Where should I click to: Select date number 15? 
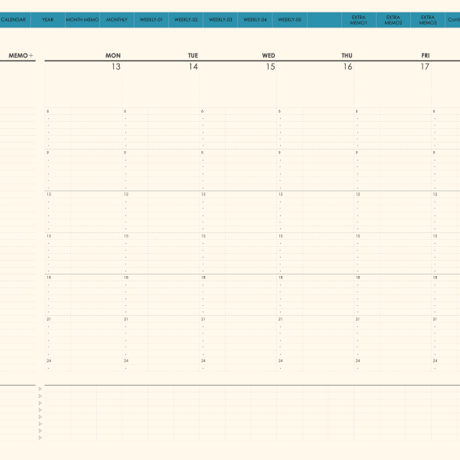[271, 67]
